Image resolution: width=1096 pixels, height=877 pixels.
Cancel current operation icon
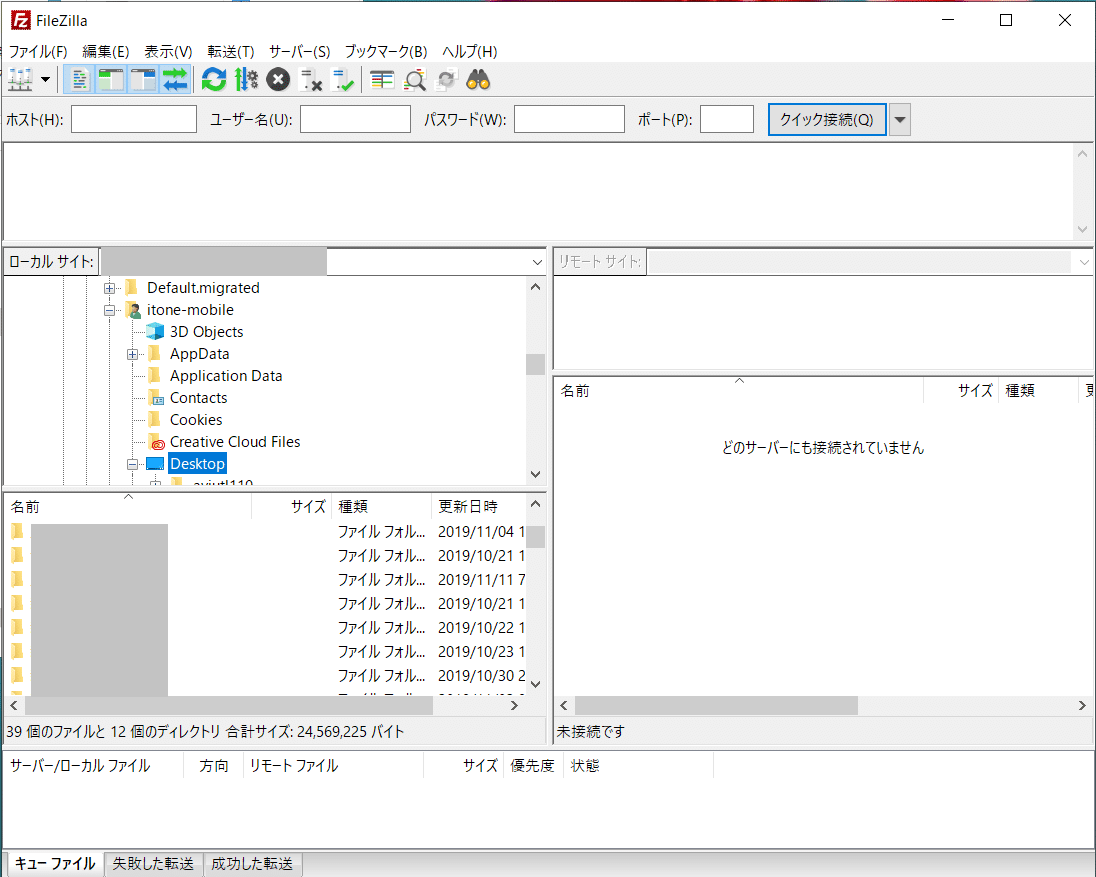(x=278, y=80)
